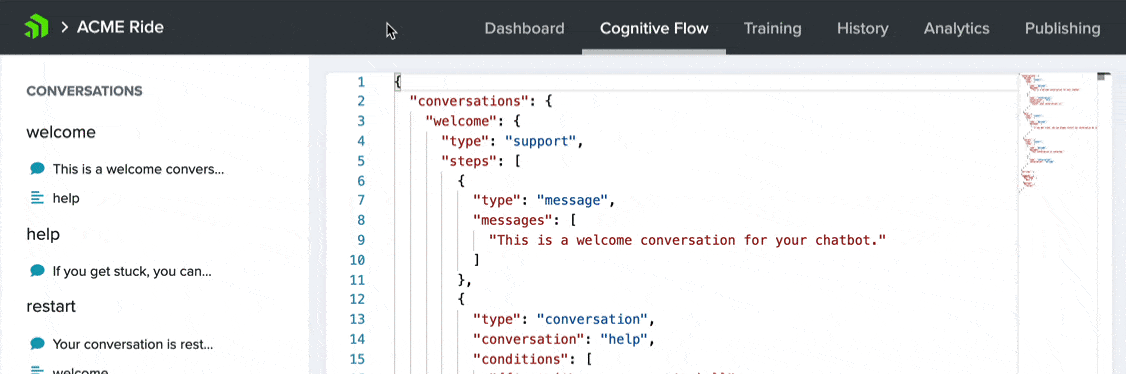
Task: Select the help conversation heading
Action: pyautogui.click(x=43, y=235)
